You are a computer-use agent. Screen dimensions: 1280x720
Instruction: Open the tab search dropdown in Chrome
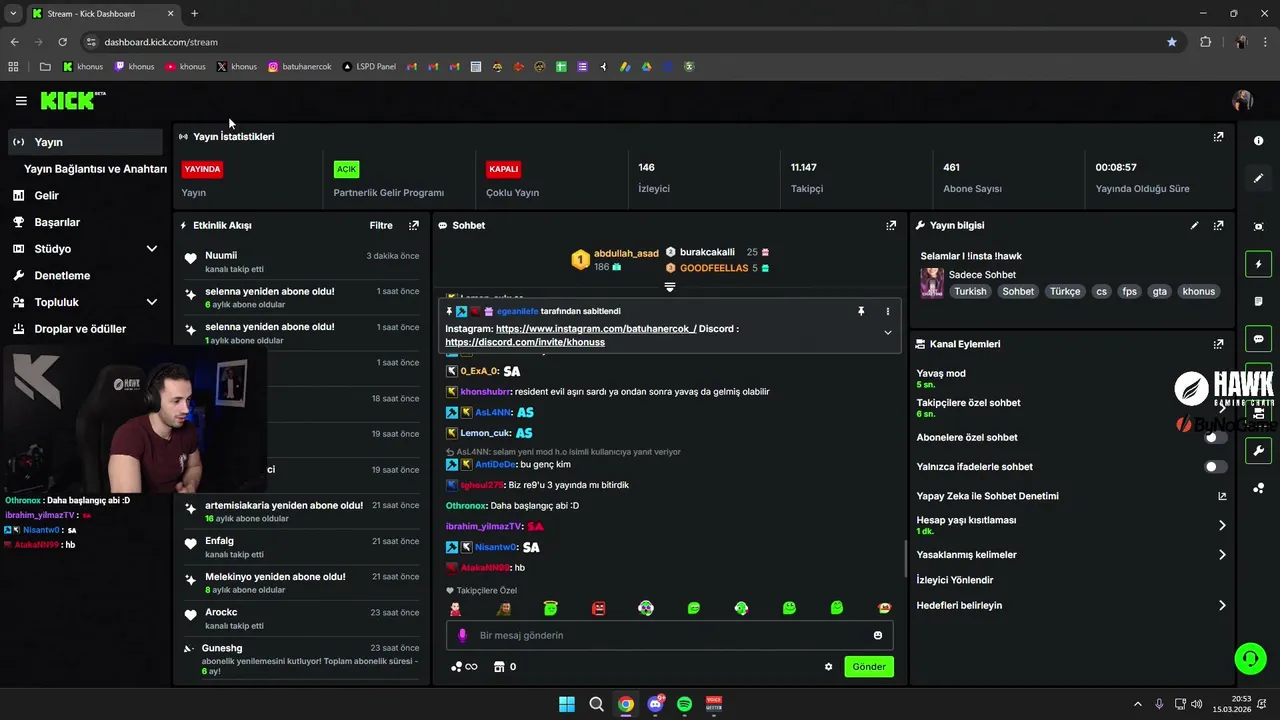tap(13, 13)
